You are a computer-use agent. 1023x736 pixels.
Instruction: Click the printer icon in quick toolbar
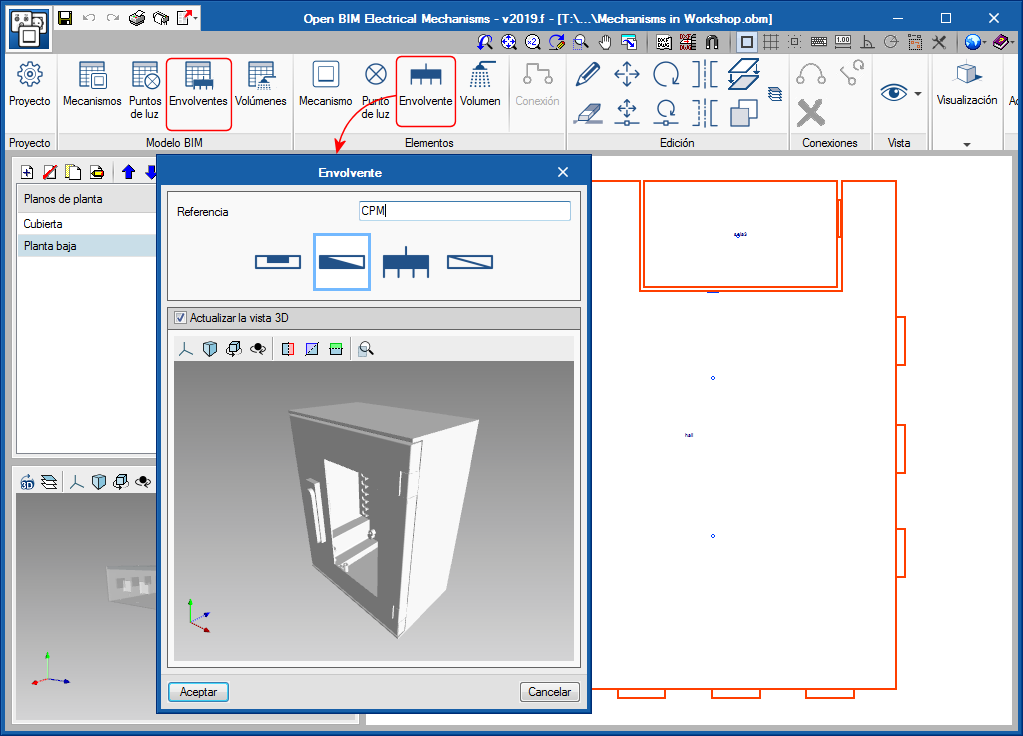pos(136,18)
